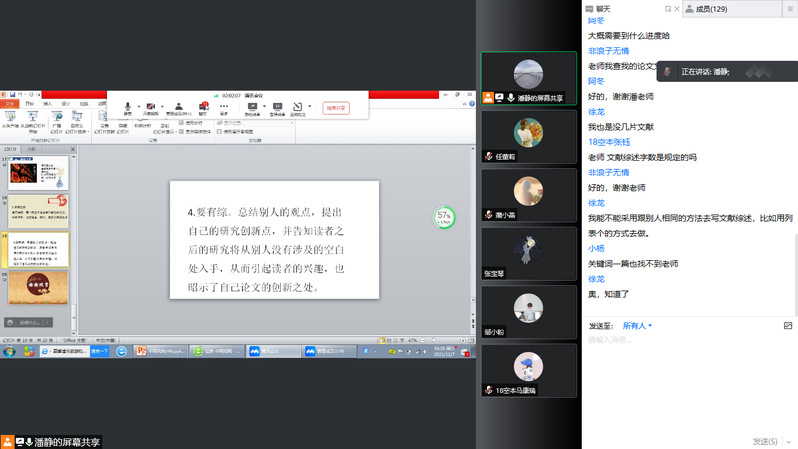Switch to the 聊天 chat tab
The height and width of the screenshot is (449, 798).
(602, 8)
